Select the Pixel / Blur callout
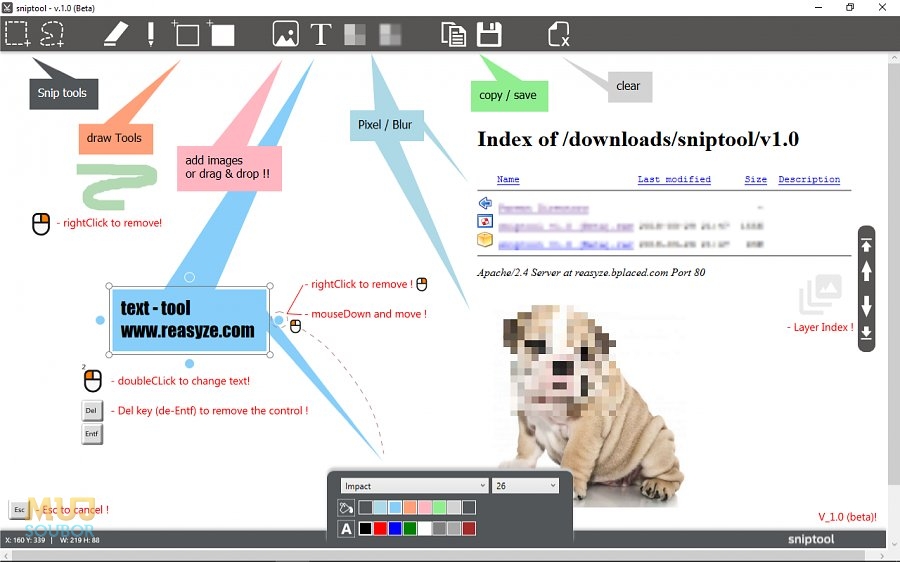This screenshot has height=562, width=900. point(386,125)
